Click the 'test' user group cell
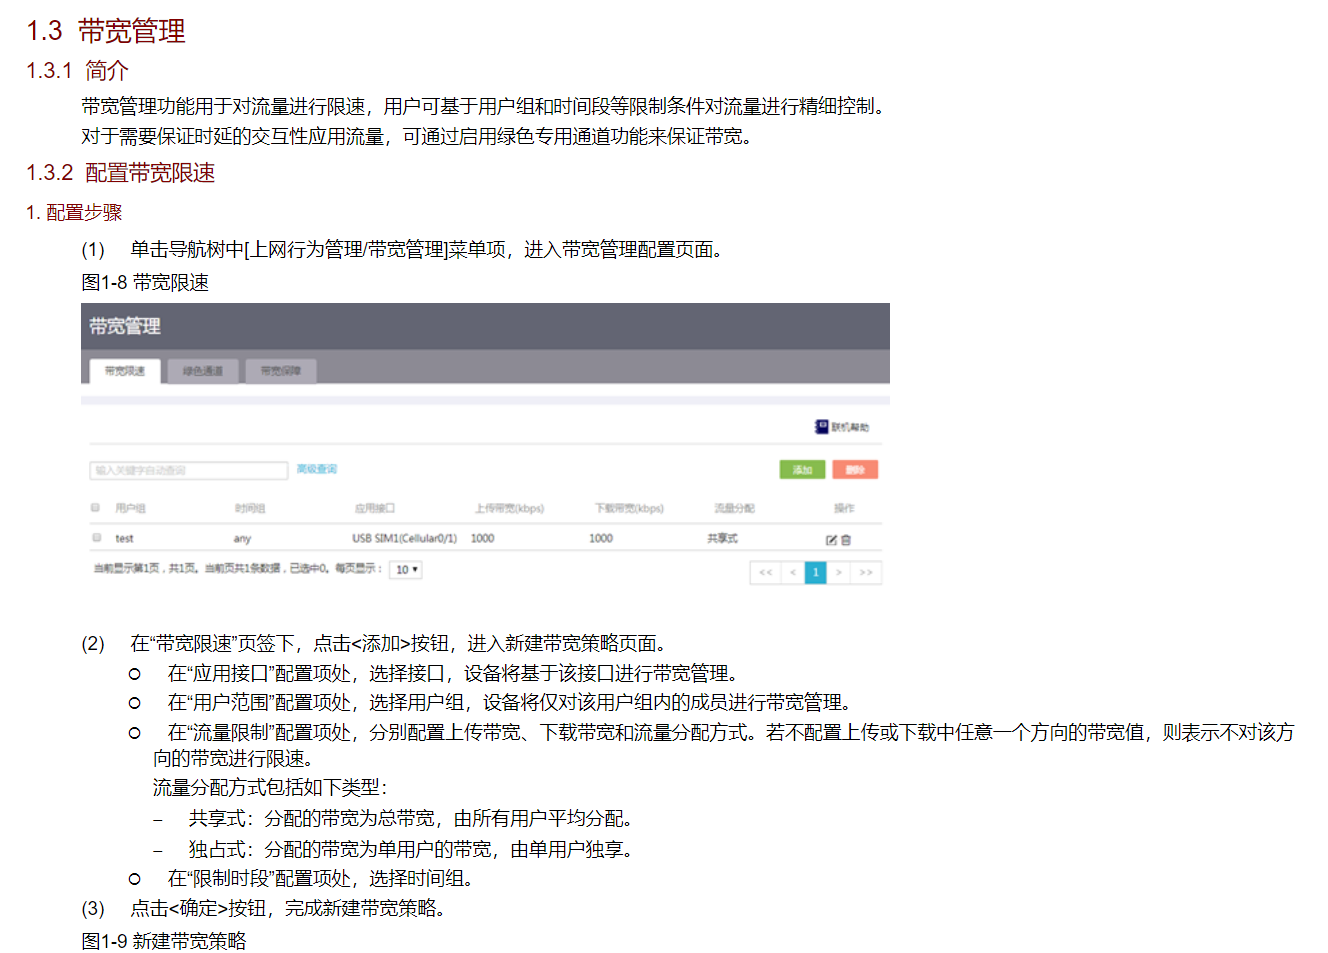Viewport: 1328px width, 953px height. pos(124,538)
